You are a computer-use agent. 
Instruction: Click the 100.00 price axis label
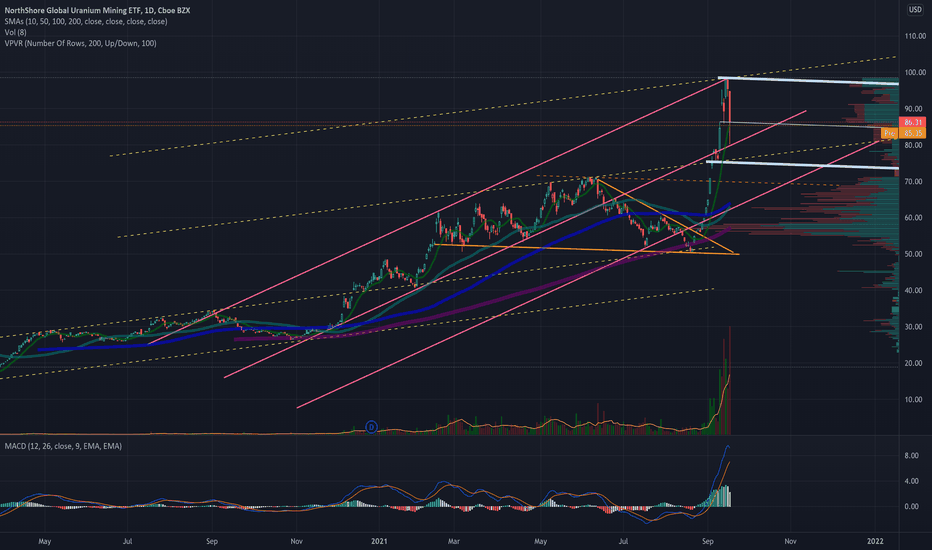click(915, 73)
